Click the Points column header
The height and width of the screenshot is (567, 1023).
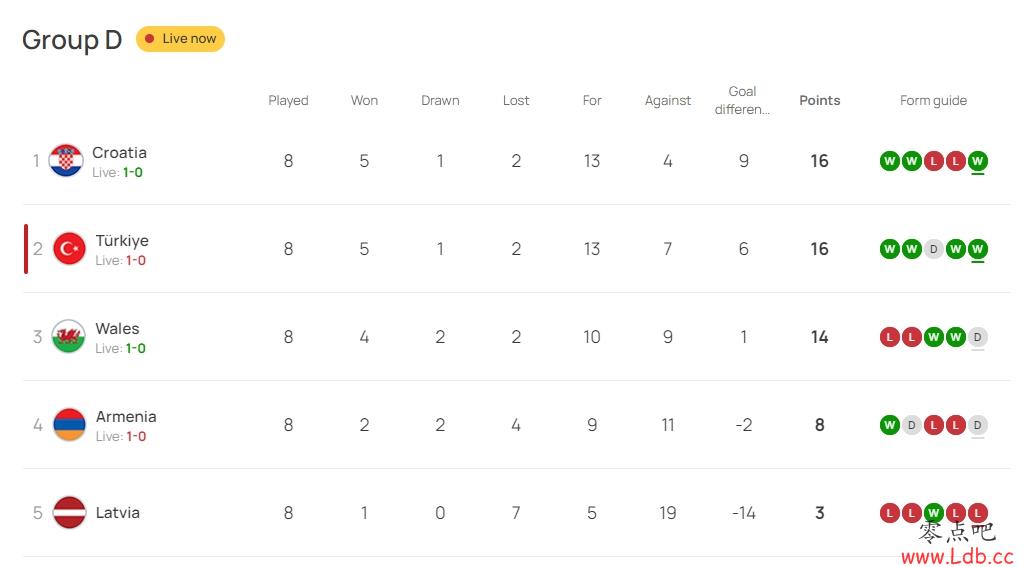point(819,100)
